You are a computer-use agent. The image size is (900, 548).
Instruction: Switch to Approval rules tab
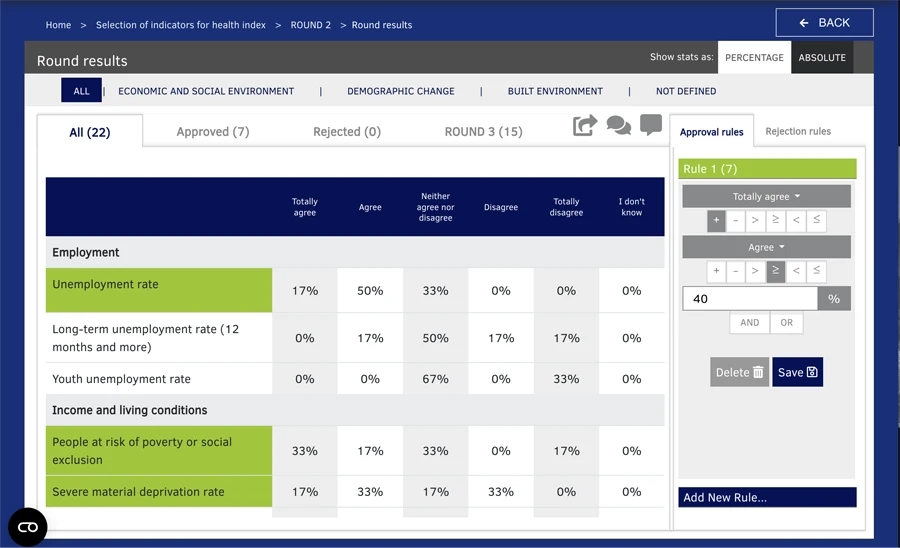pos(711,131)
